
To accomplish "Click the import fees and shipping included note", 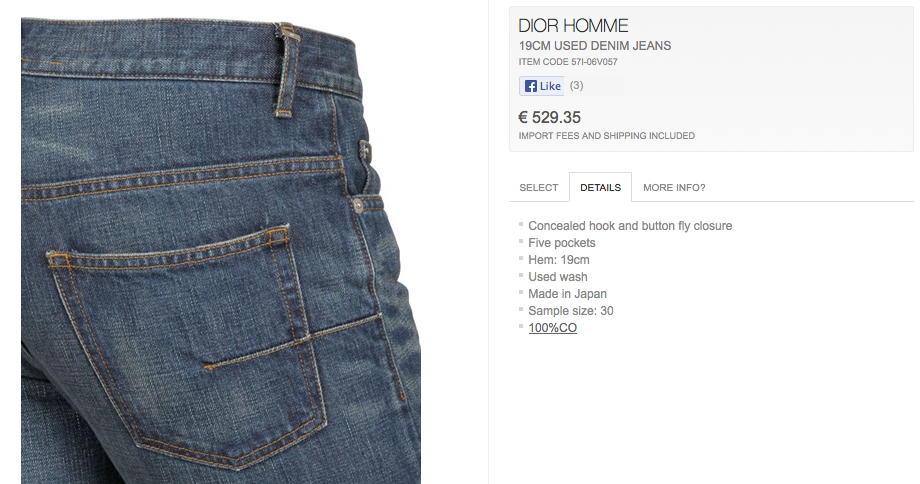I will 606,136.
